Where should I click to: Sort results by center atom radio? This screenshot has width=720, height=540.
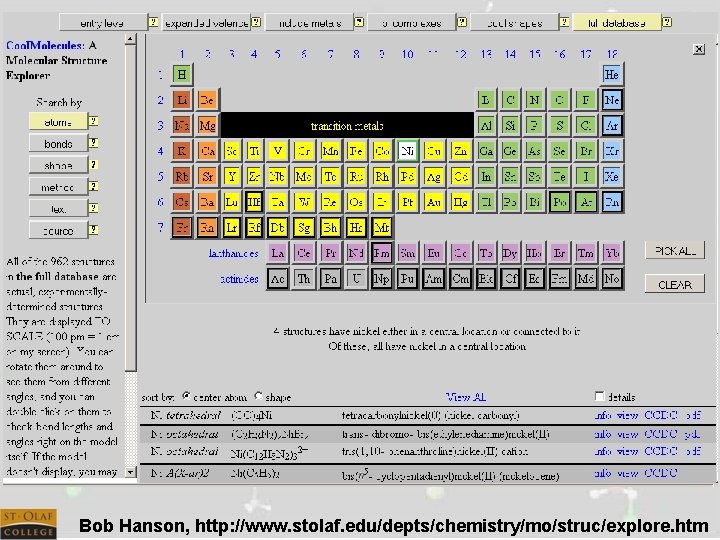pos(186,396)
